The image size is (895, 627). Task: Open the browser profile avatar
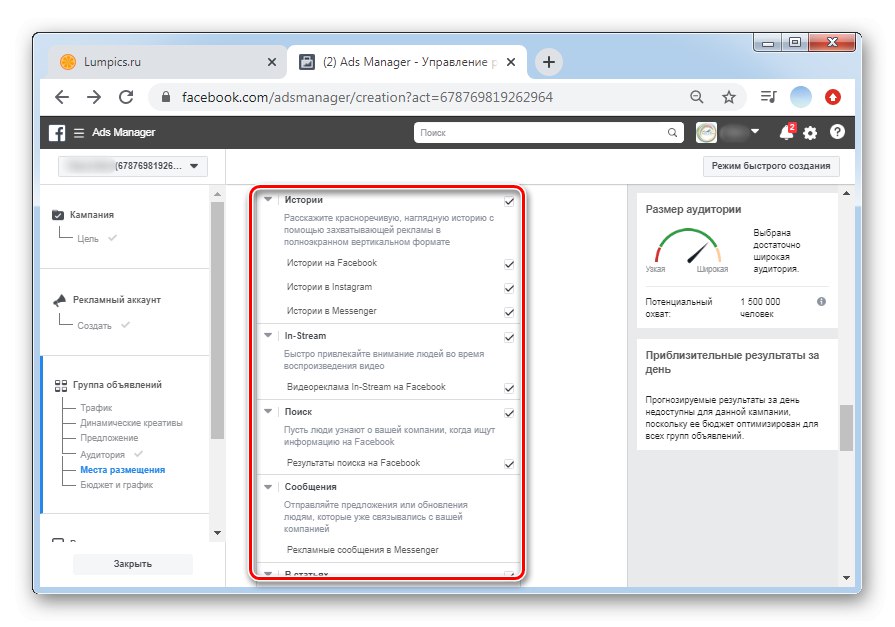point(800,97)
